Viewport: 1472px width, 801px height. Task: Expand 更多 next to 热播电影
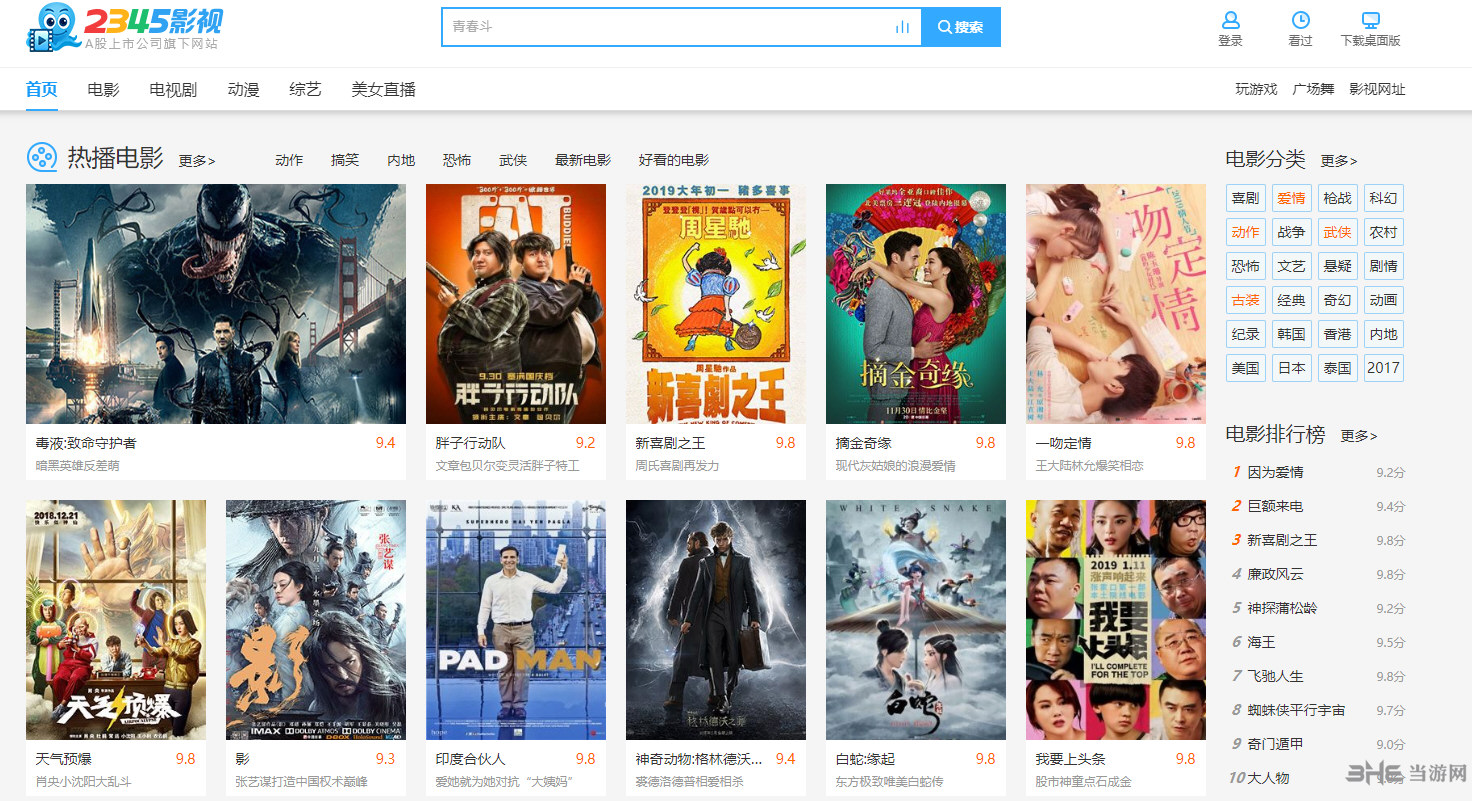pos(196,160)
